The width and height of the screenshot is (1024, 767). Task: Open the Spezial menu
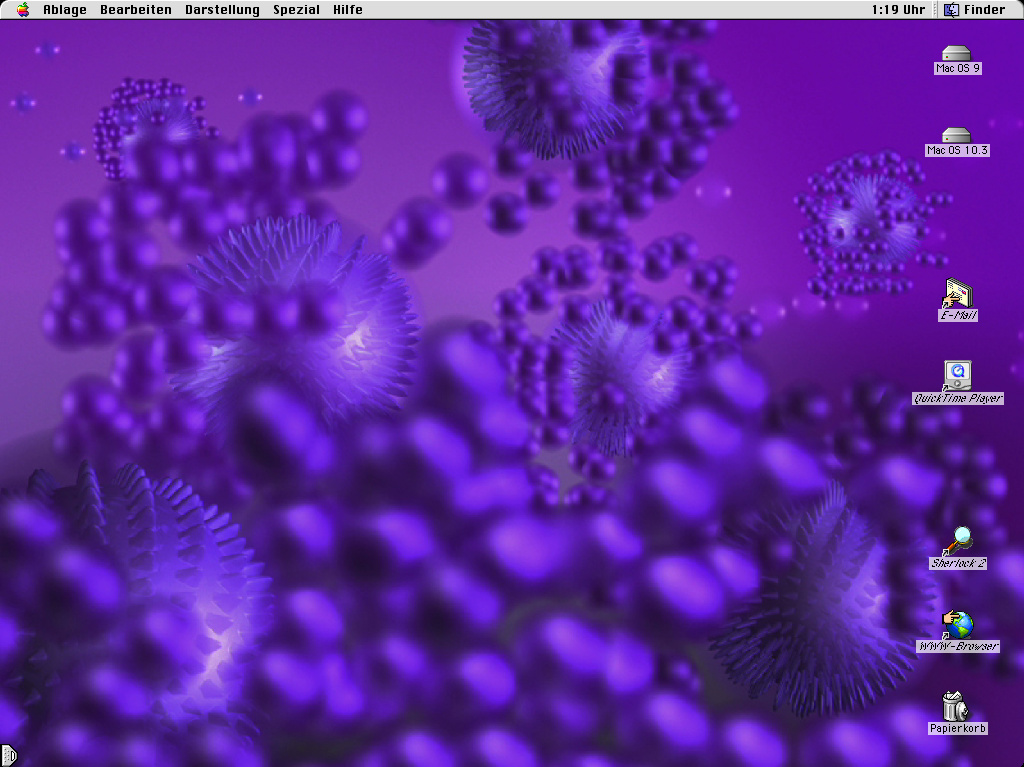coord(296,9)
